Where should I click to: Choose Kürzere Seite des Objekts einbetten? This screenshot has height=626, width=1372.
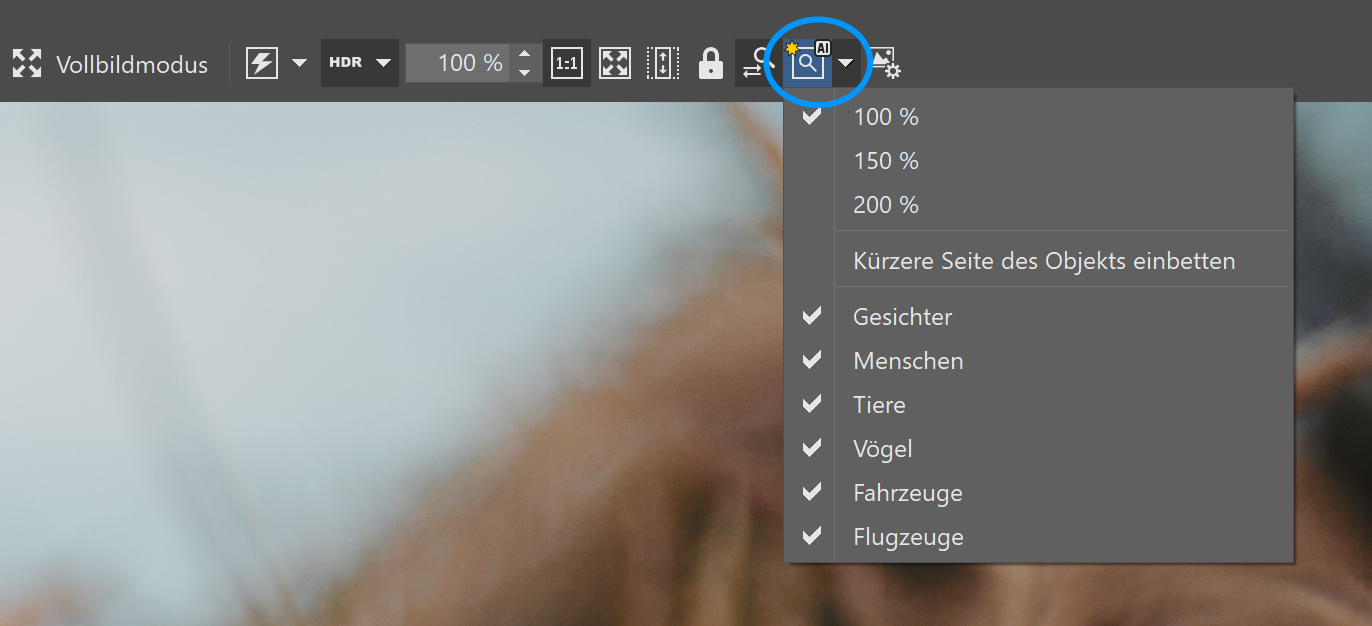tap(1043, 261)
